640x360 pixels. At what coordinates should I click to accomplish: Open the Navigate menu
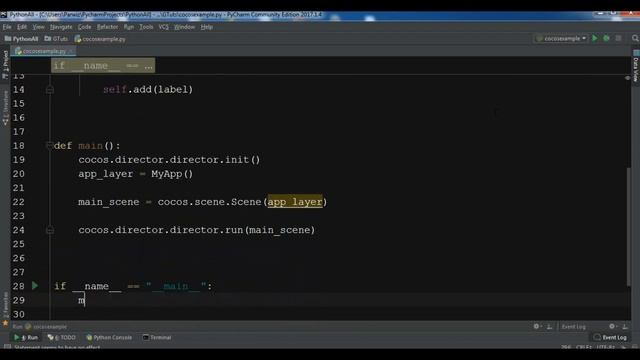[x=61, y=27]
